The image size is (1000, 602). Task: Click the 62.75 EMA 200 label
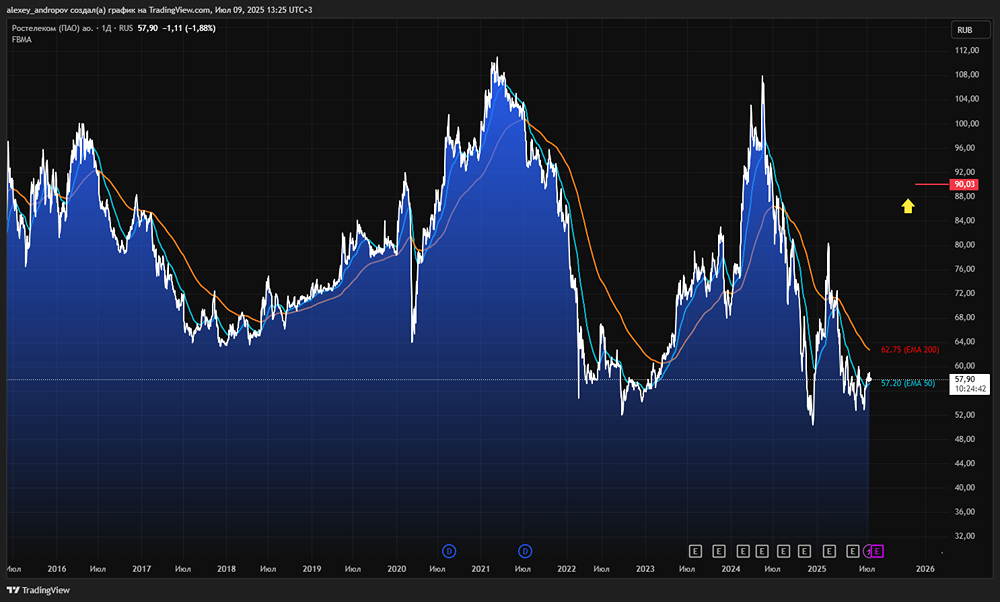[x=910, y=349]
